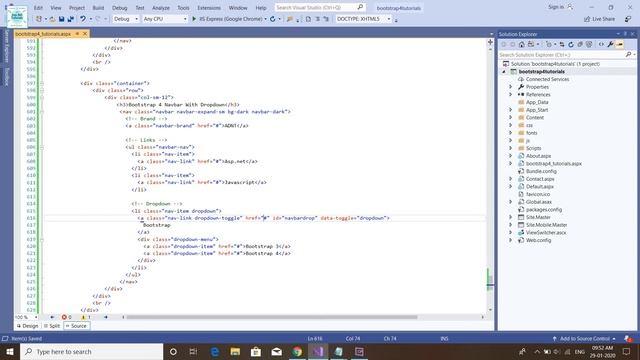
Task: Start debugging with IIS Express play button
Action: 194,19
